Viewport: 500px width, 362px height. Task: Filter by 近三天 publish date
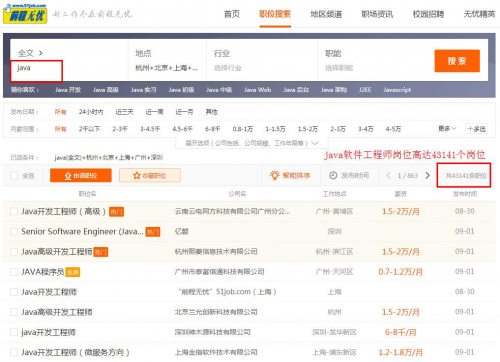click(124, 112)
